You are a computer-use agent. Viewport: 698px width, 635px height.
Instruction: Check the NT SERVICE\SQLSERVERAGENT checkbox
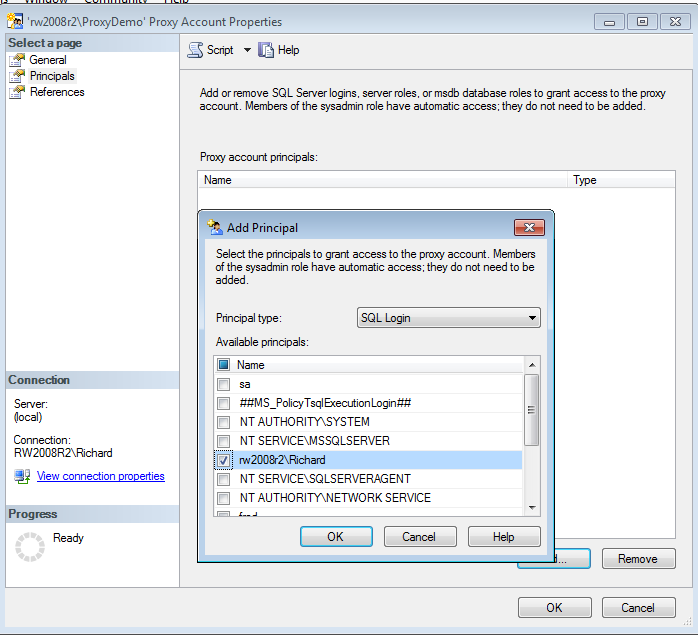(x=223, y=479)
